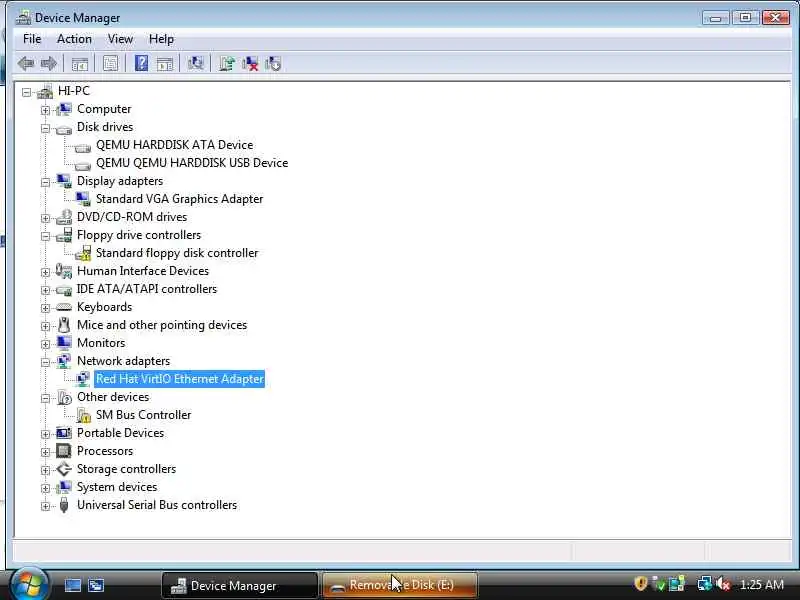Click the Storage controllers category icon

coord(64,469)
